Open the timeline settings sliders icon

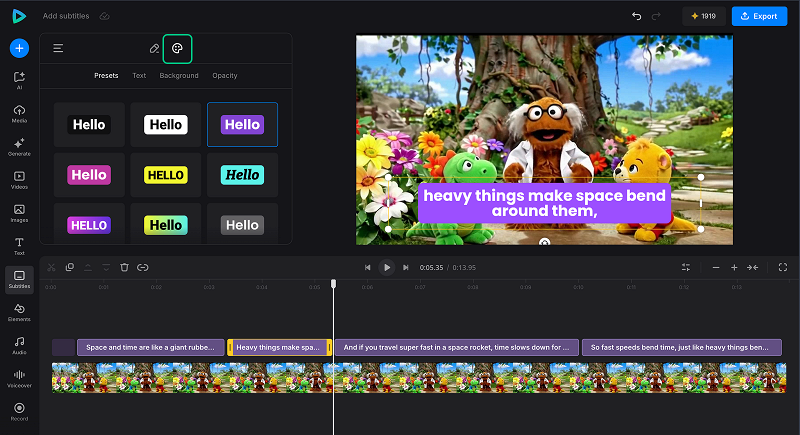tap(686, 267)
